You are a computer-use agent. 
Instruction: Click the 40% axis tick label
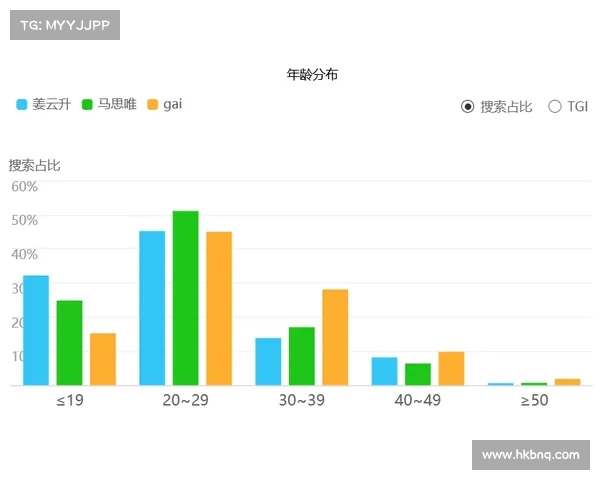point(24,255)
